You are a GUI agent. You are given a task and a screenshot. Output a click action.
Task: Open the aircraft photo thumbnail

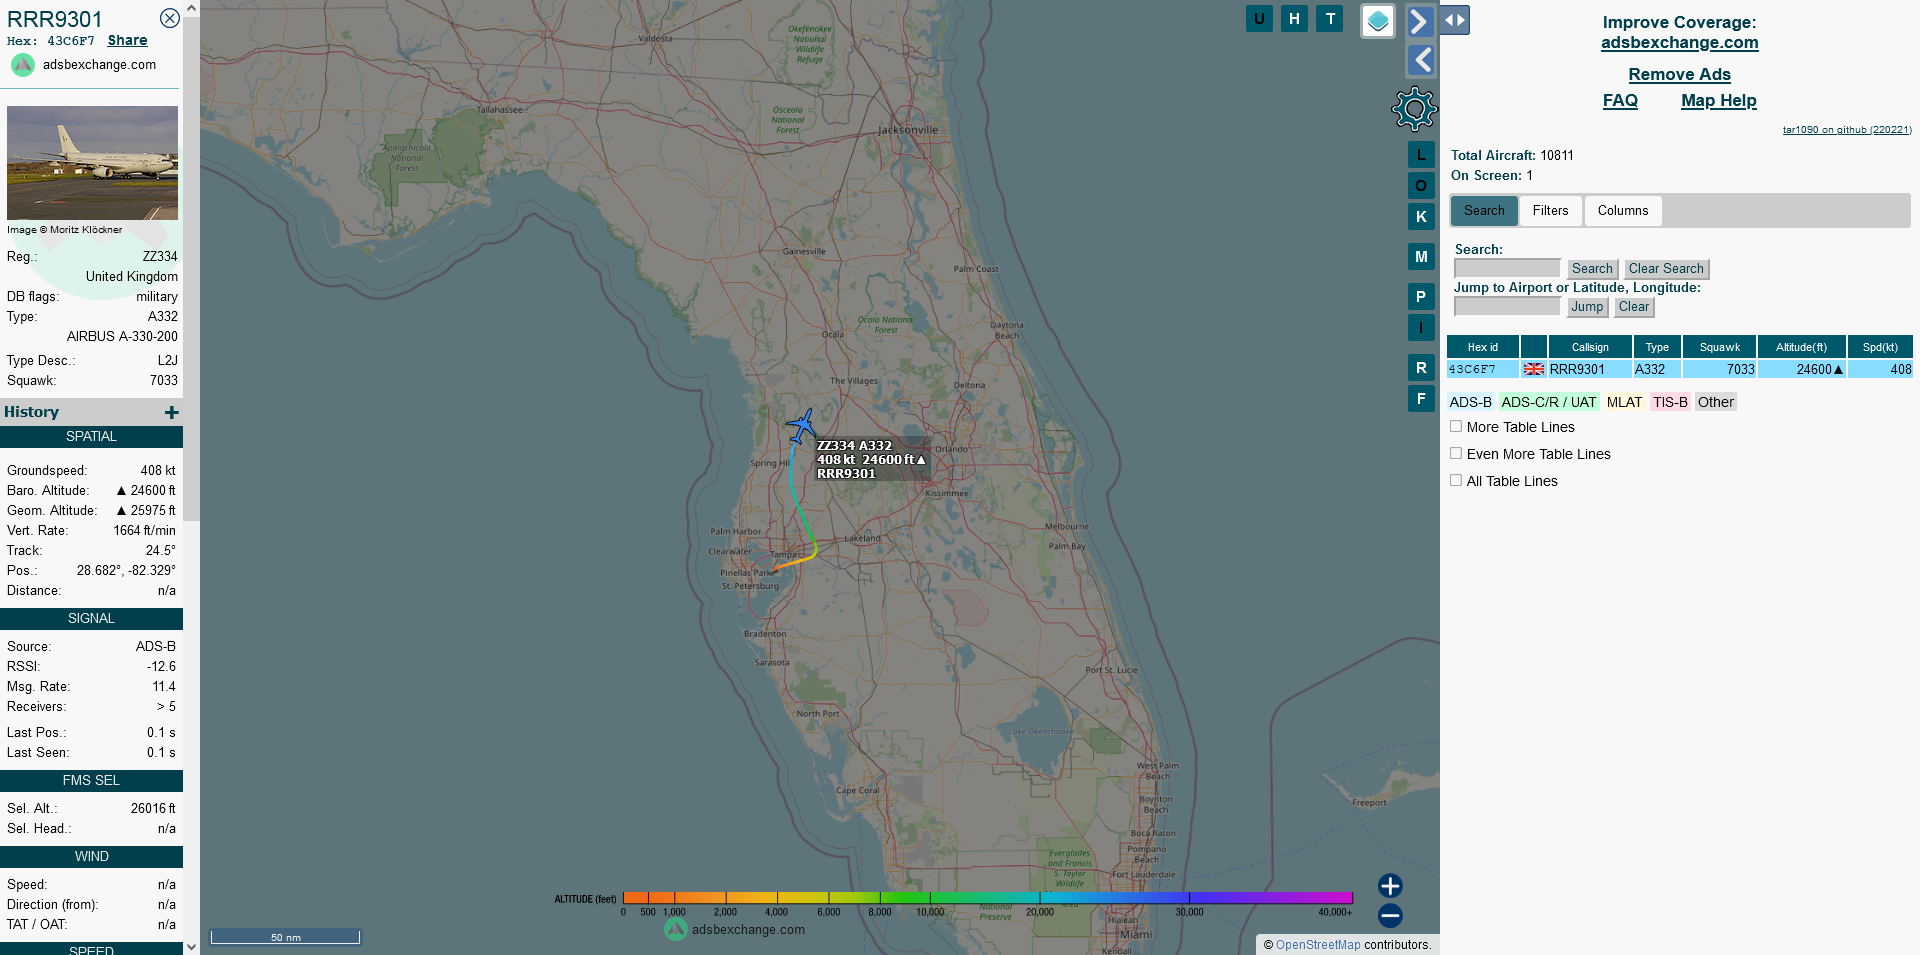92,163
